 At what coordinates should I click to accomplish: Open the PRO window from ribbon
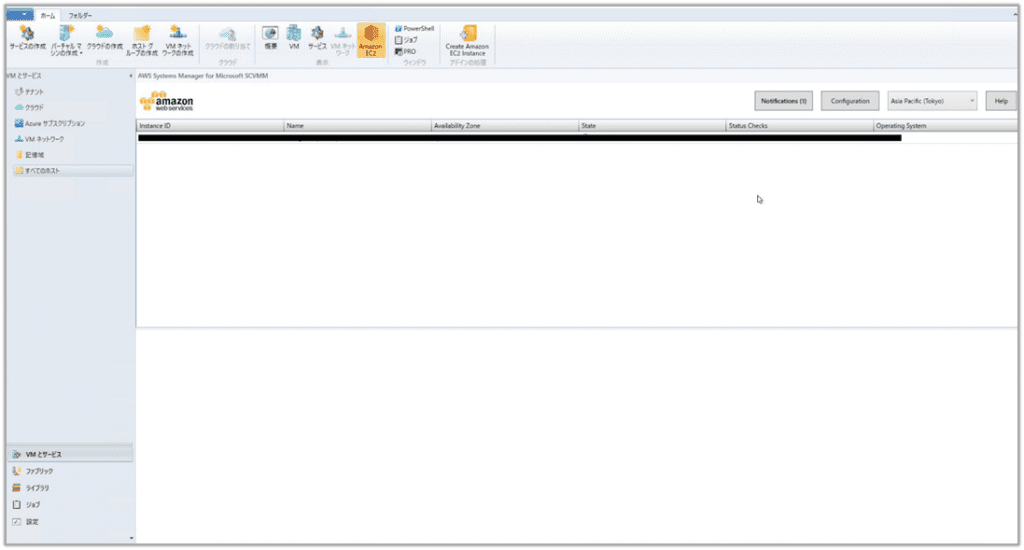point(406,52)
